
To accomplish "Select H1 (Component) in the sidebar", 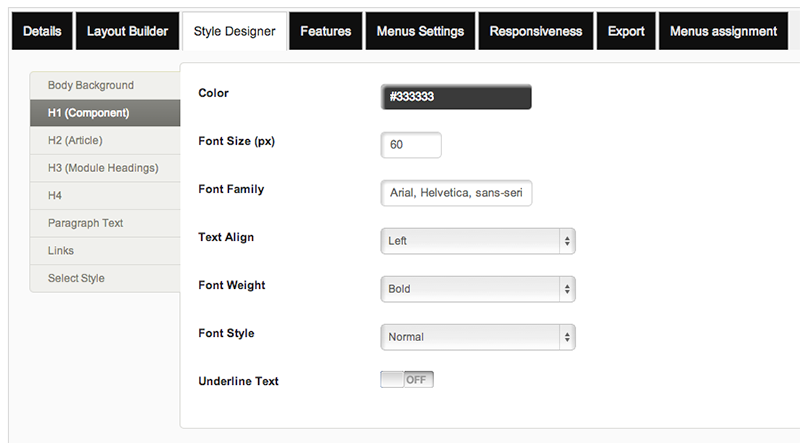I will [x=105, y=113].
